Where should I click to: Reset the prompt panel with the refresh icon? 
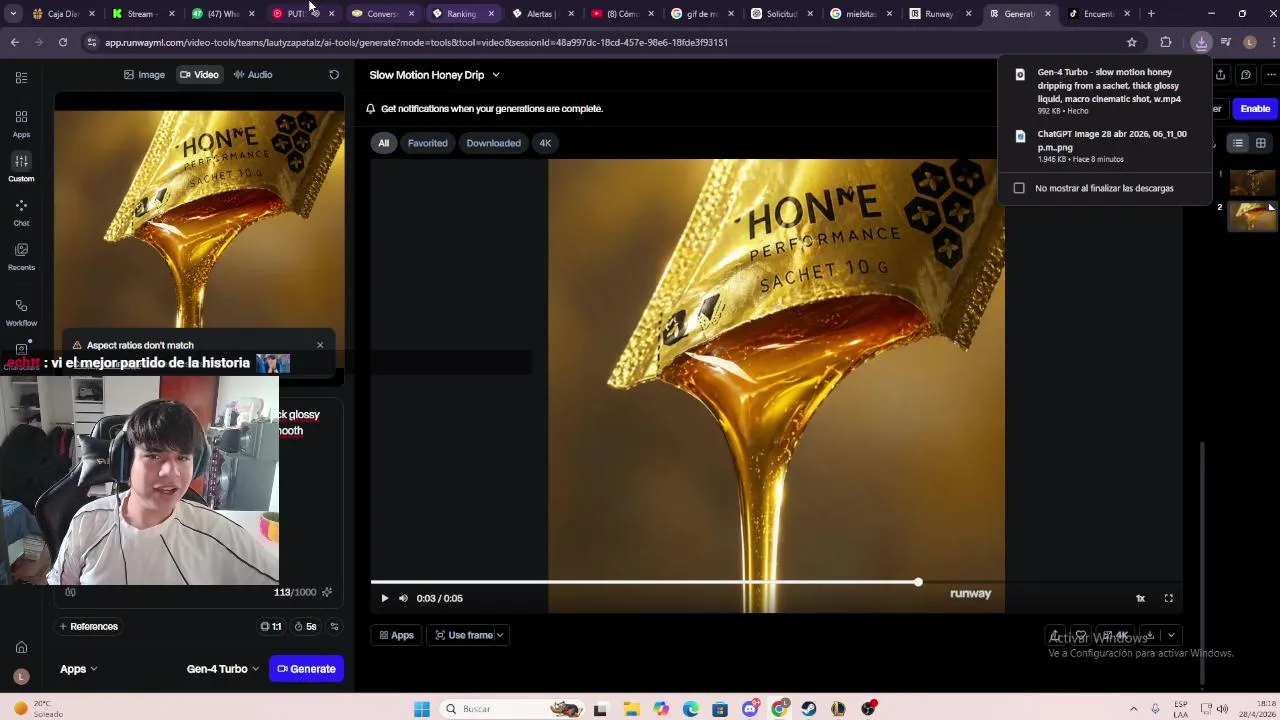[x=334, y=75]
